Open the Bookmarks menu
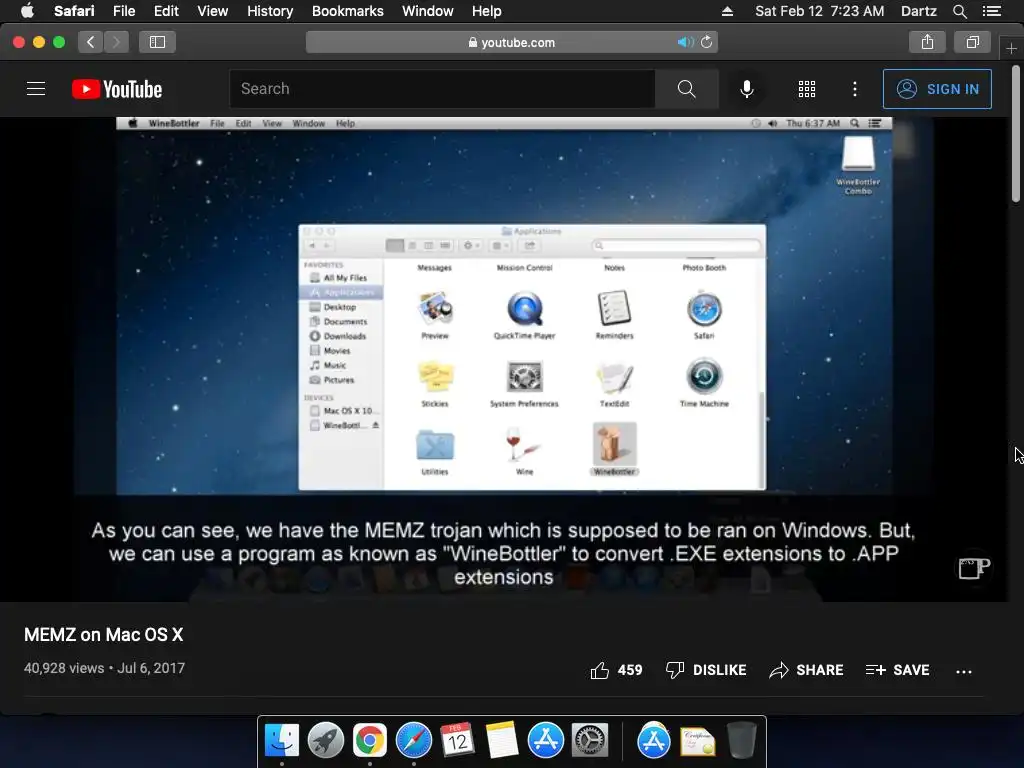 click(x=347, y=11)
